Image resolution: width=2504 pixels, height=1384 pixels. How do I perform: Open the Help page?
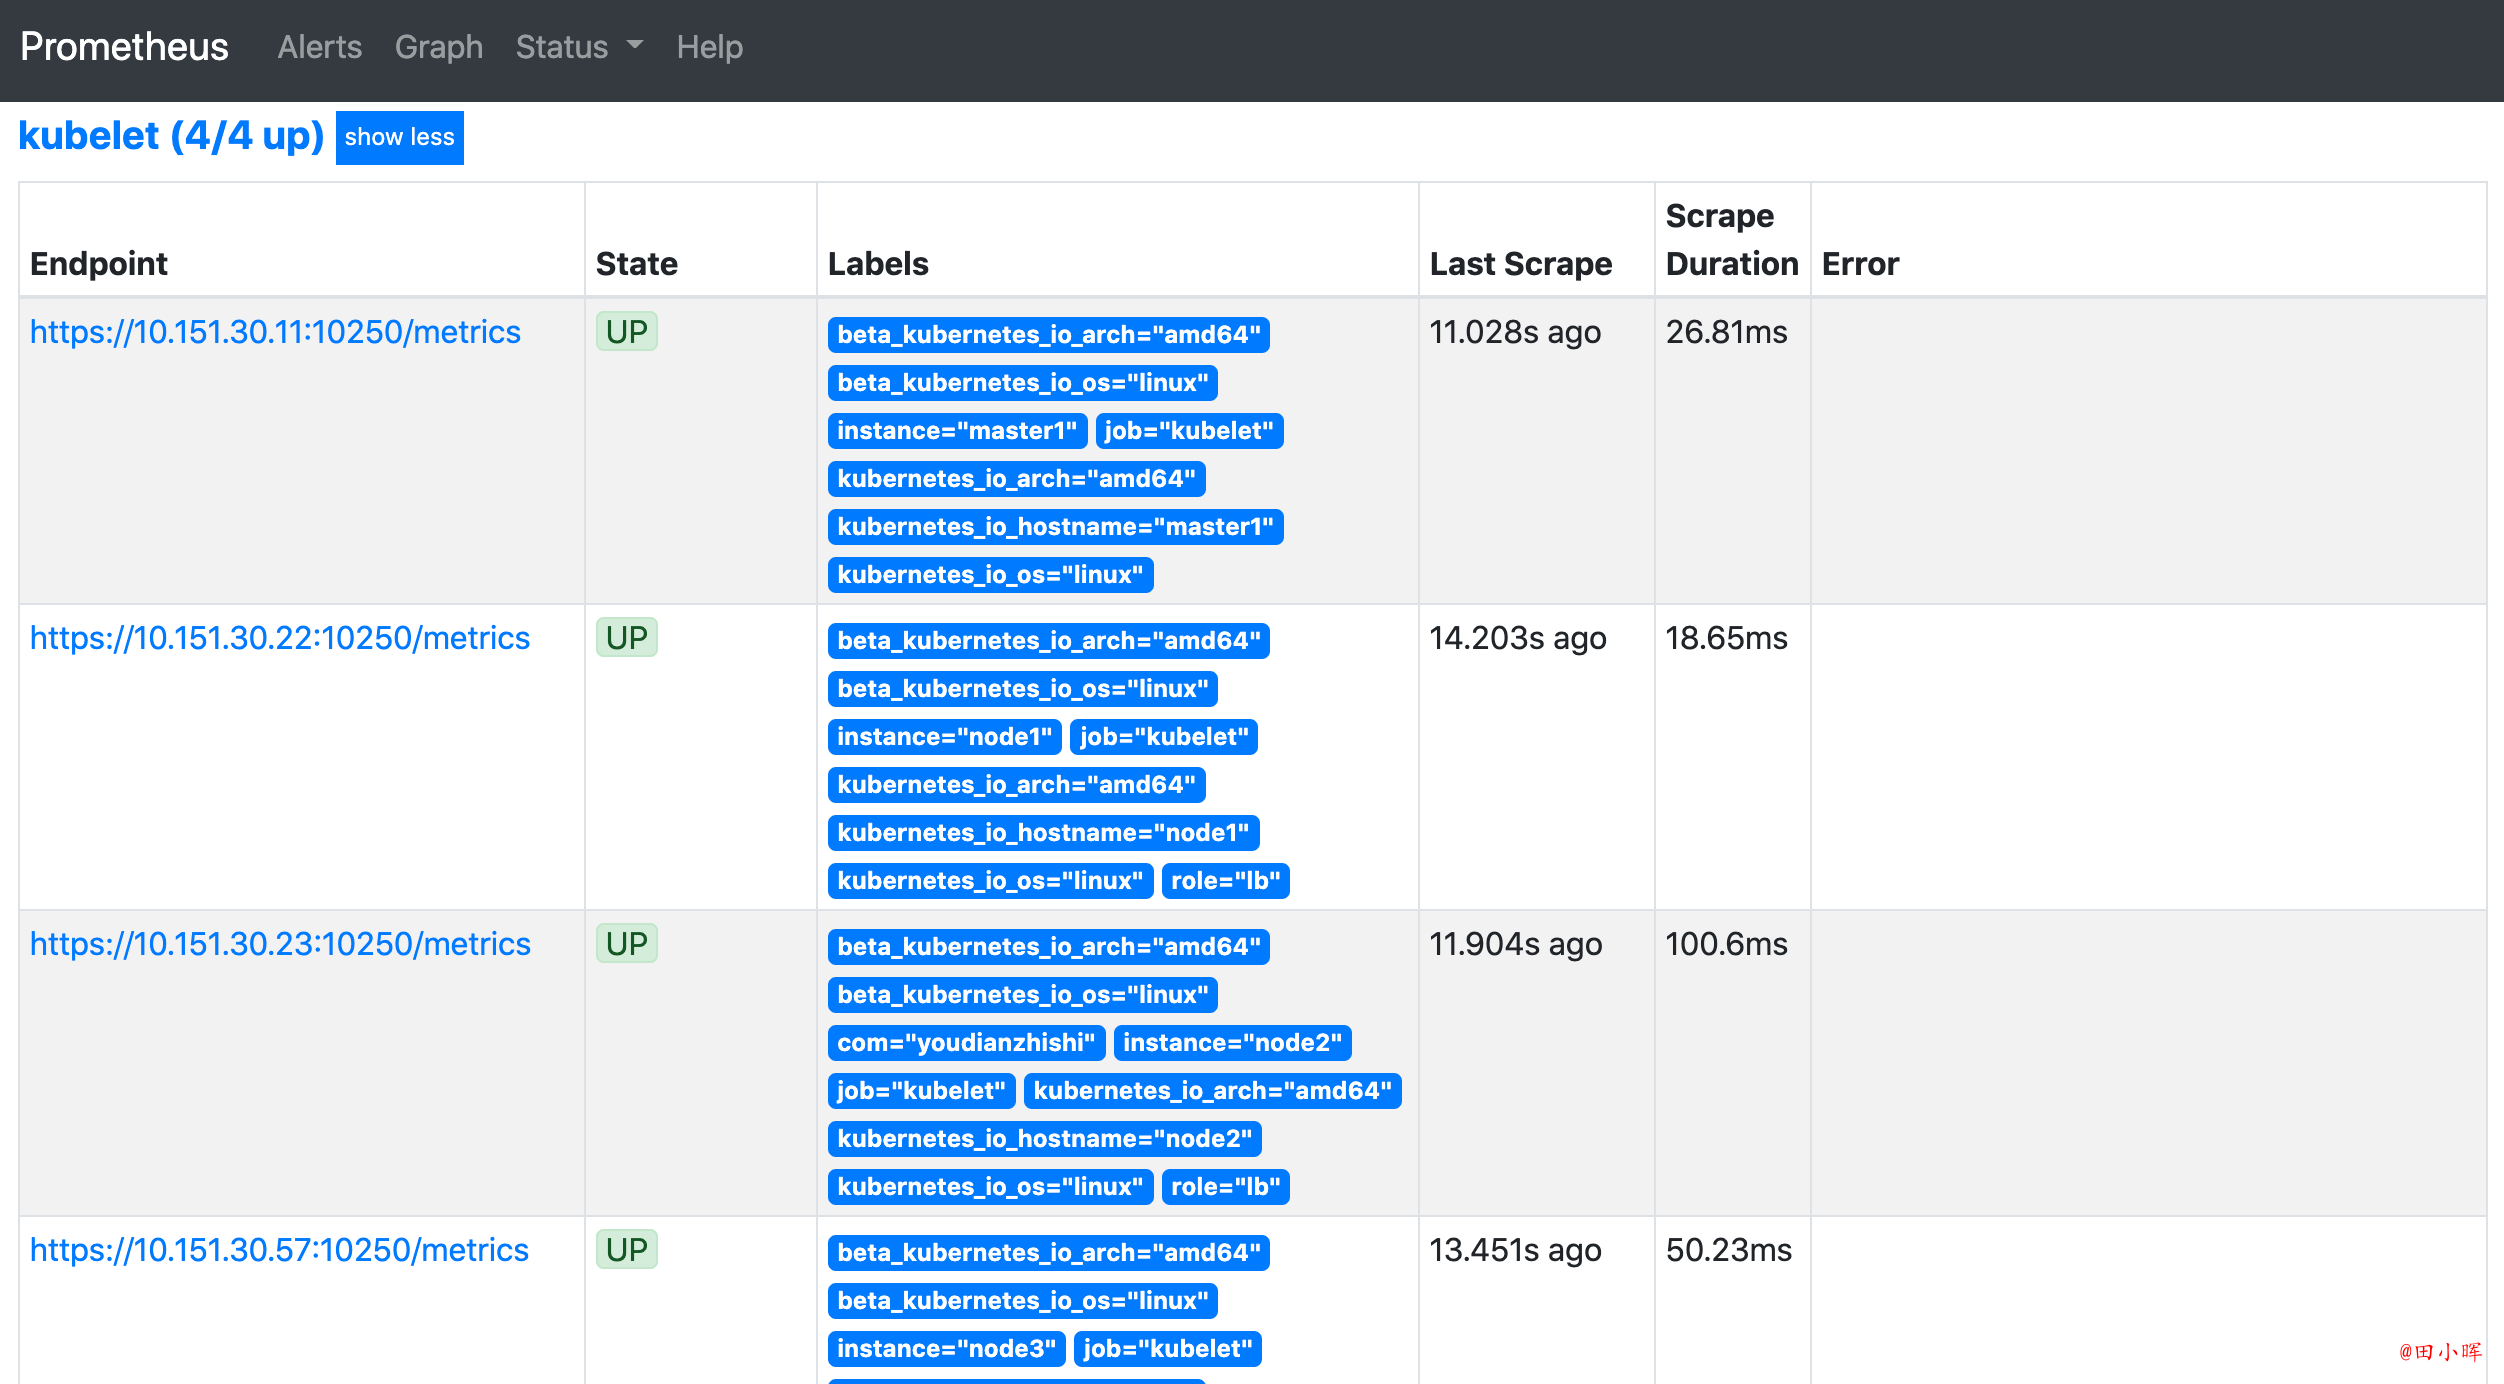(710, 47)
